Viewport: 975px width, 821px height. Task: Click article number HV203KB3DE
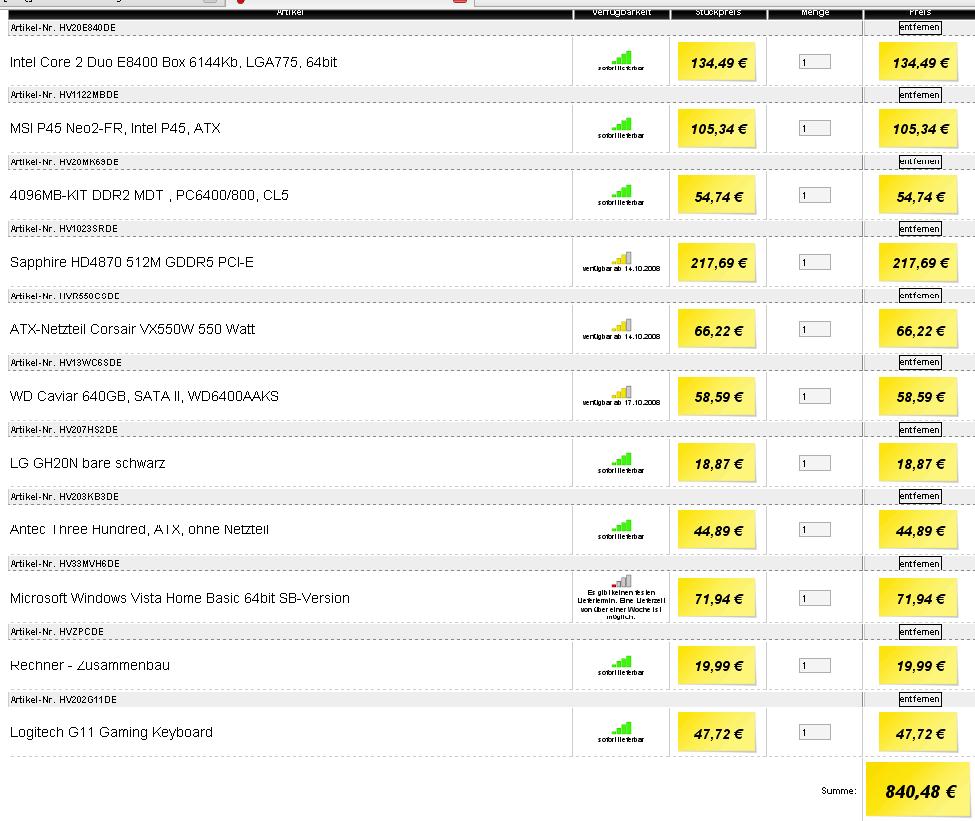(89, 497)
